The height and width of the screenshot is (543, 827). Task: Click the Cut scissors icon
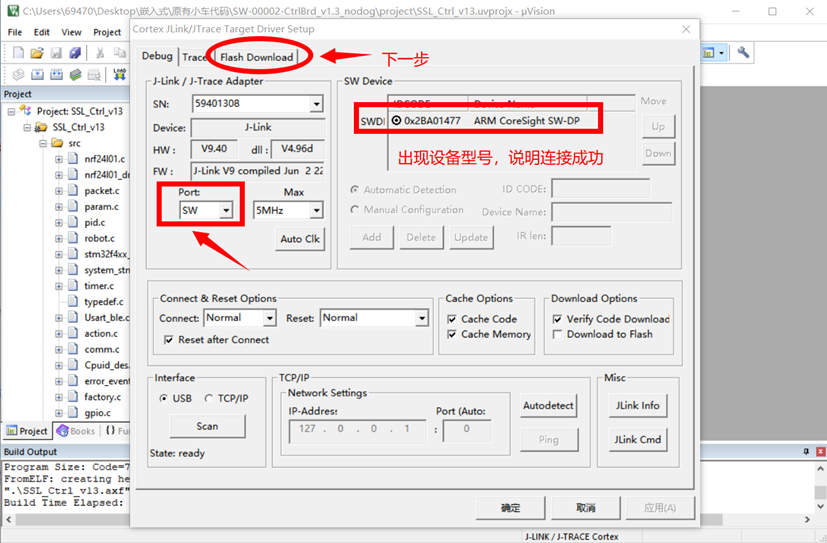pyautogui.click(x=100, y=52)
